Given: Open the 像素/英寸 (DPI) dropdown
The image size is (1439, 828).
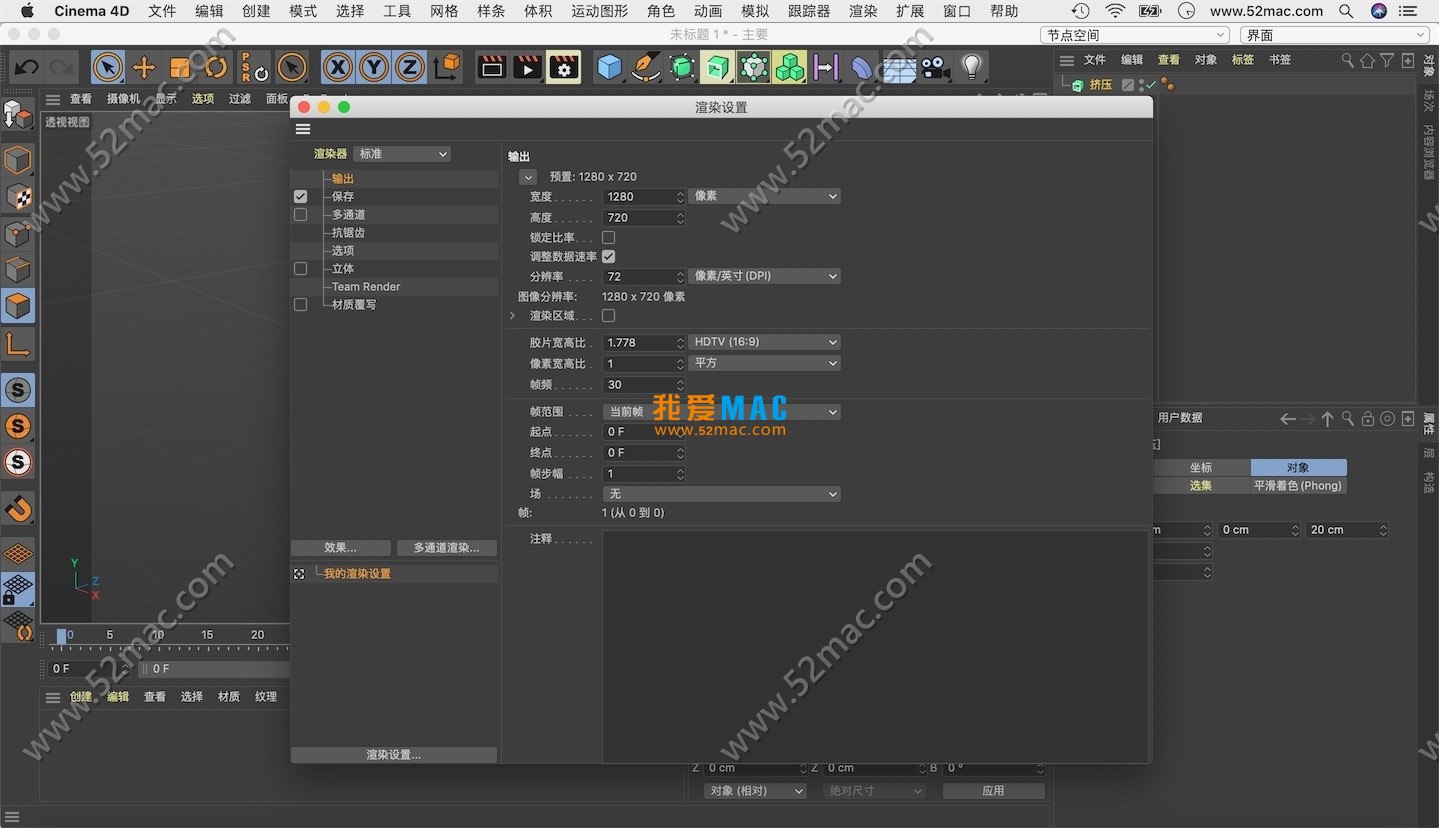Looking at the screenshot, I should click(x=764, y=276).
